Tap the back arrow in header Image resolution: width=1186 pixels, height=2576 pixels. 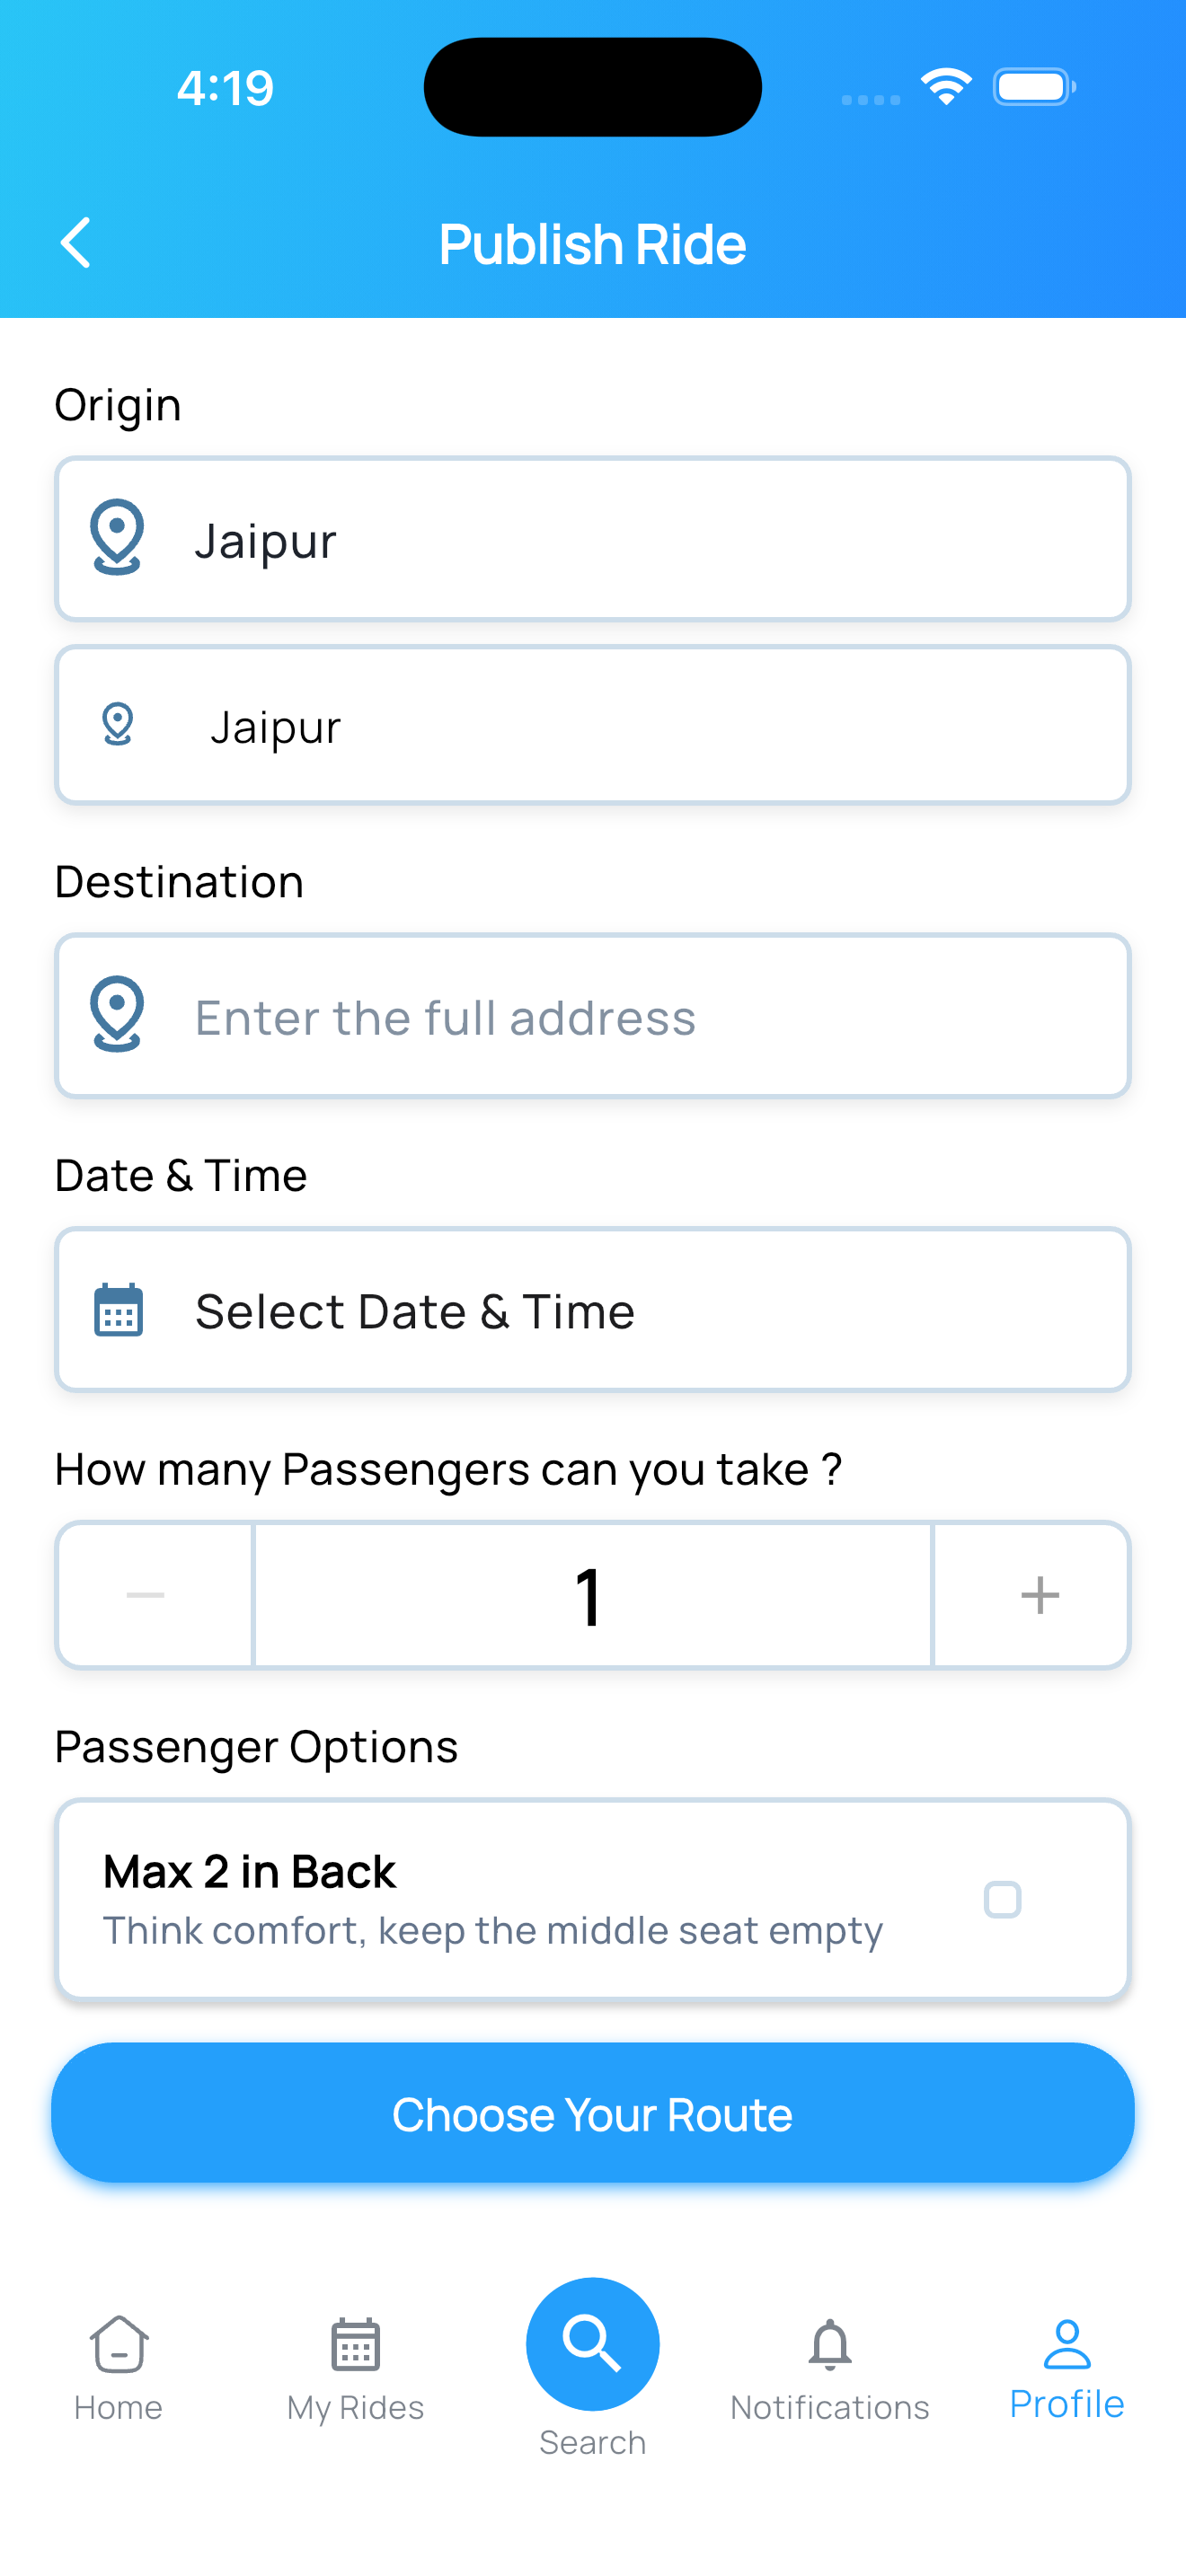[x=76, y=243]
